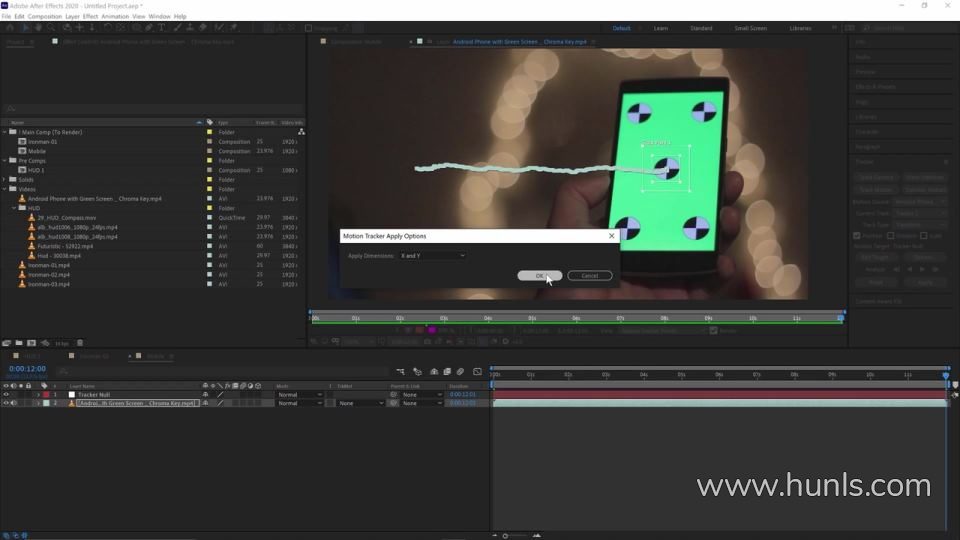The width and height of the screenshot is (960, 540).
Task: Click the Home icon in toolbar
Action: [12, 28]
